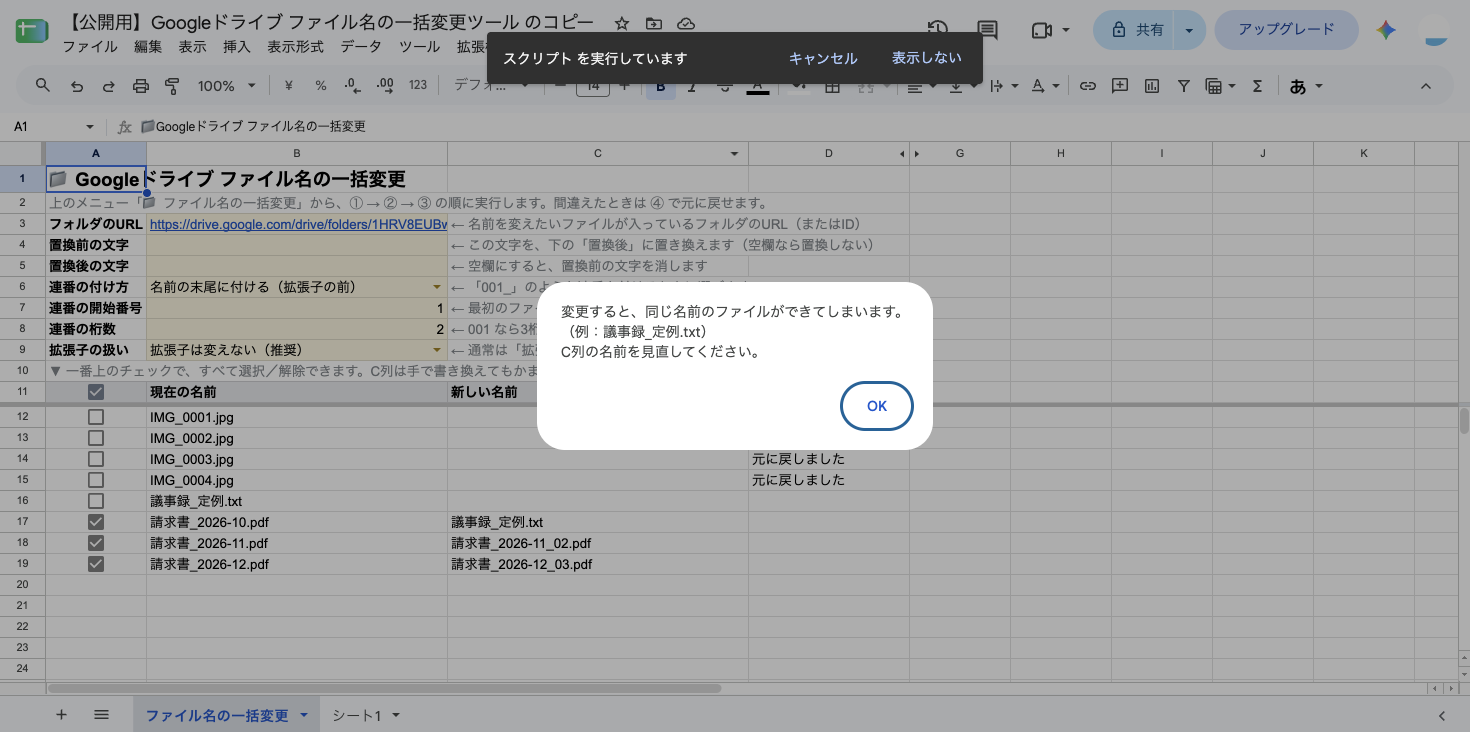Decrease decimal places

tap(352, 86)
